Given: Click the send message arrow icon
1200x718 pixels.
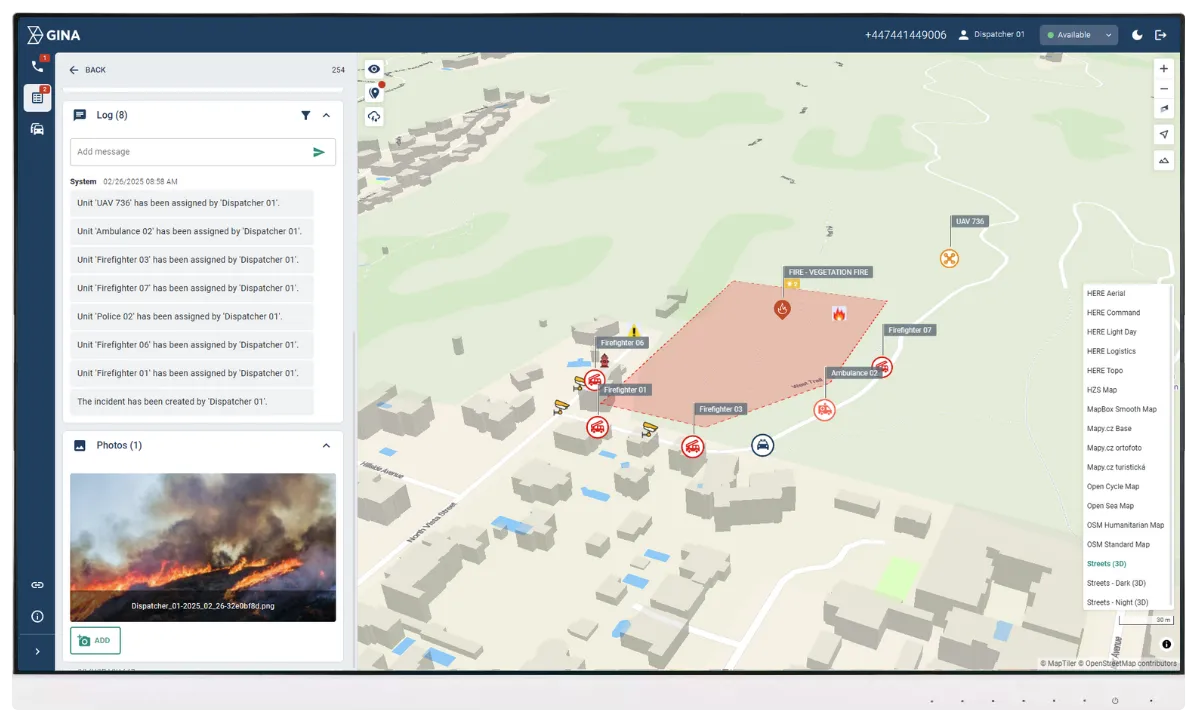Looking at the screenshot, I should (319, 152).
